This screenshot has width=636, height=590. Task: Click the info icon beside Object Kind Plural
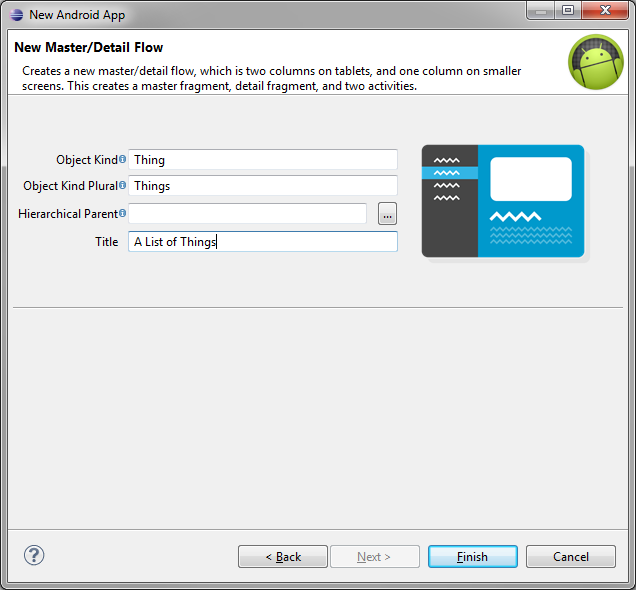[122, 185]
